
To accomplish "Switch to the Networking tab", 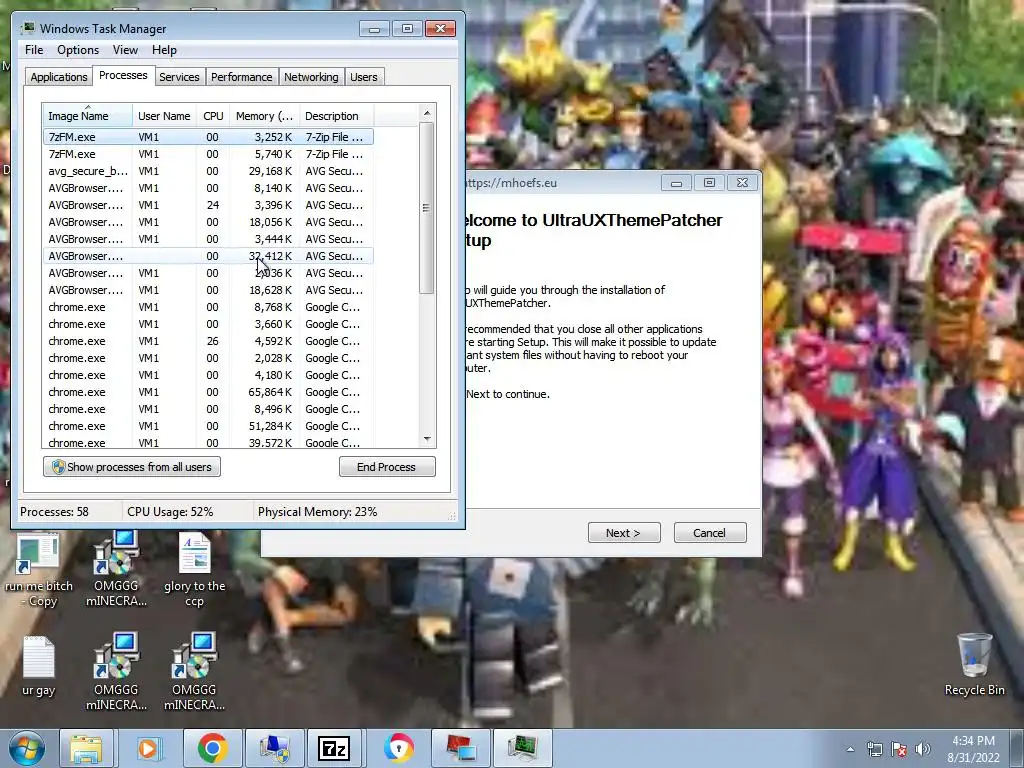I will [x=311, y=77].
